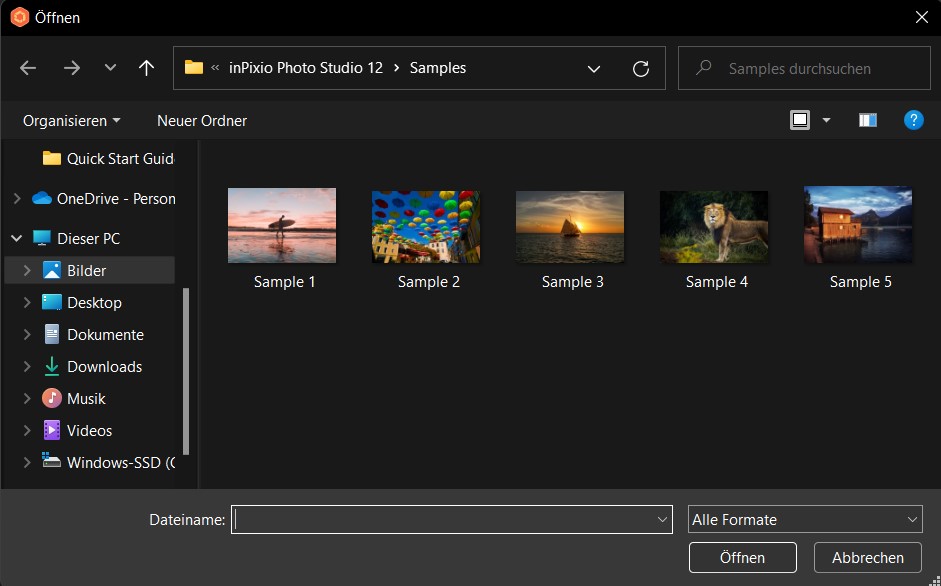
Task: Select the Bilder folder in sidebar
Action: pos(86,270)
